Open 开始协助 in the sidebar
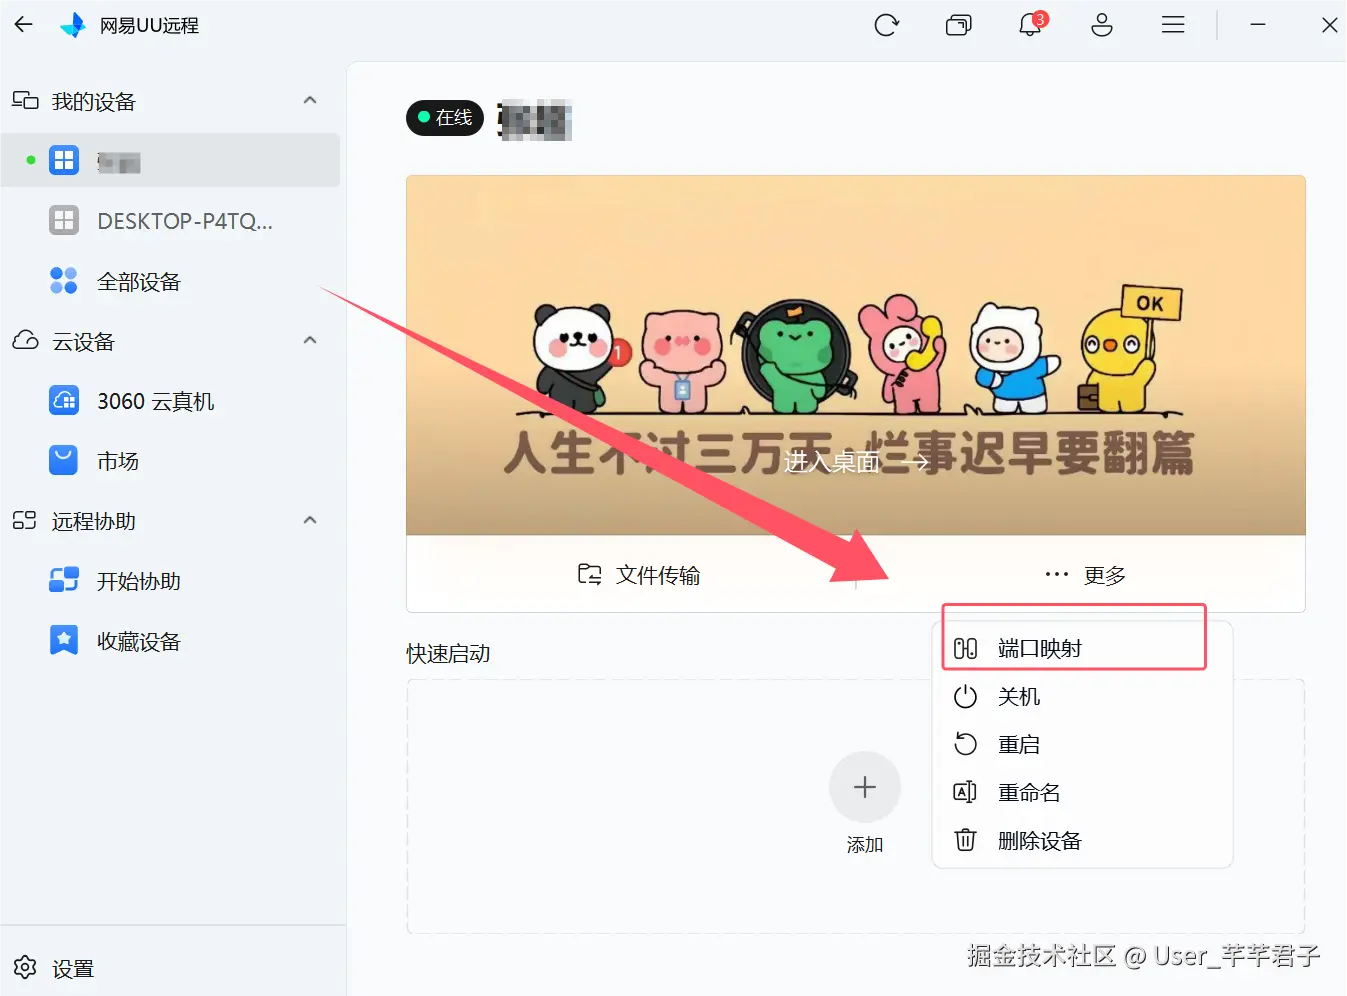The height and width of the screenshot is (996, 1347). pos(170,581)
